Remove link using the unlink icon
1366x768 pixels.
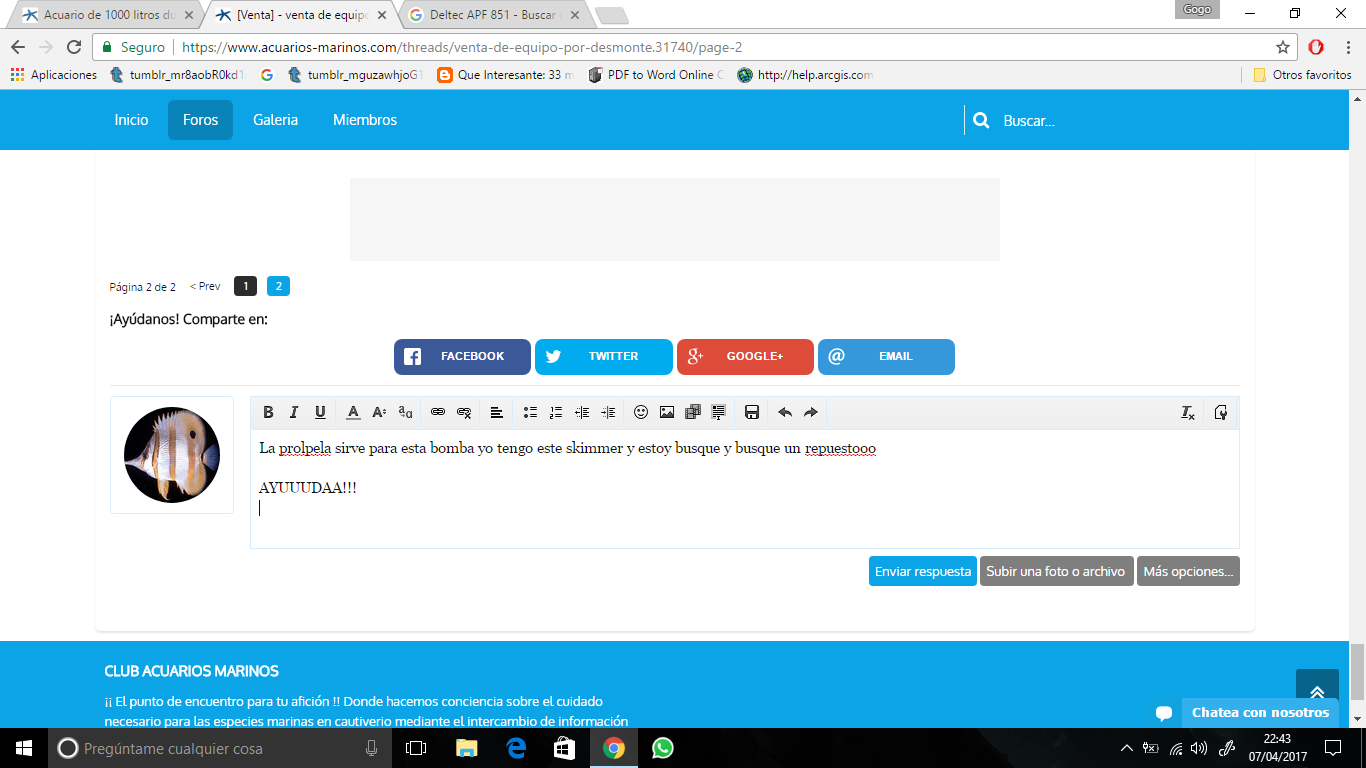[464, 412]
